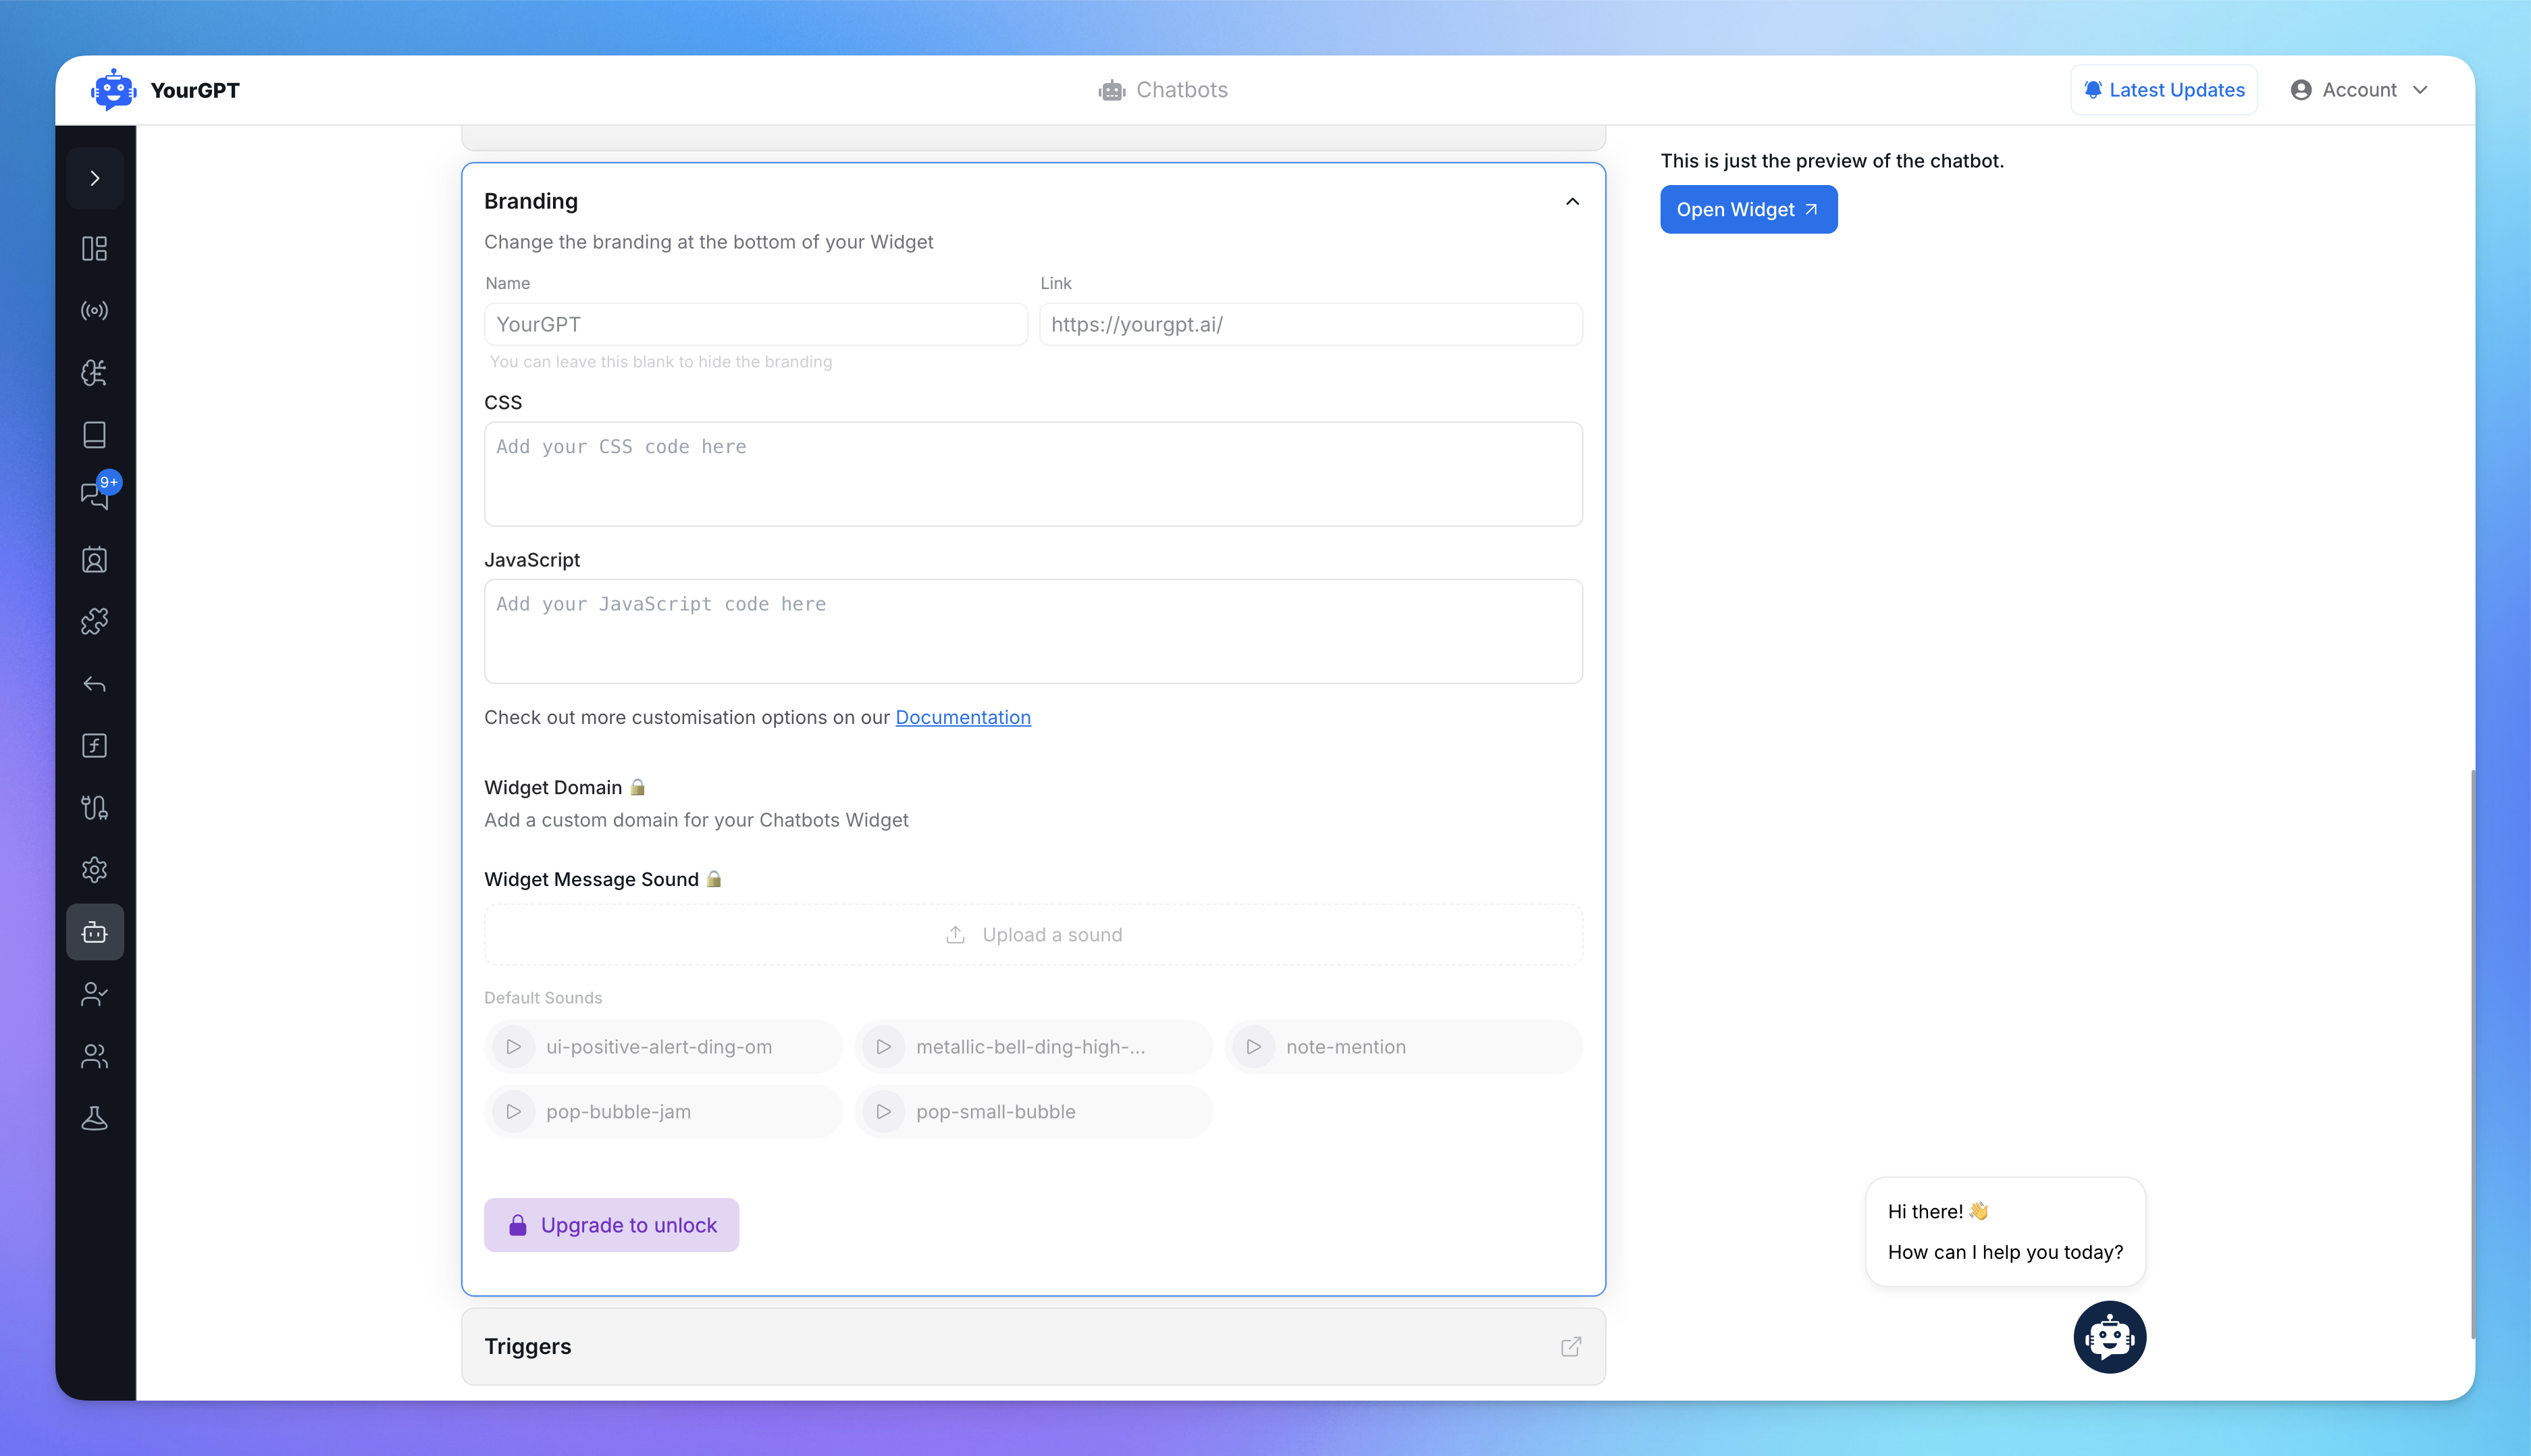Open the functions icon in sidebar

95,746
